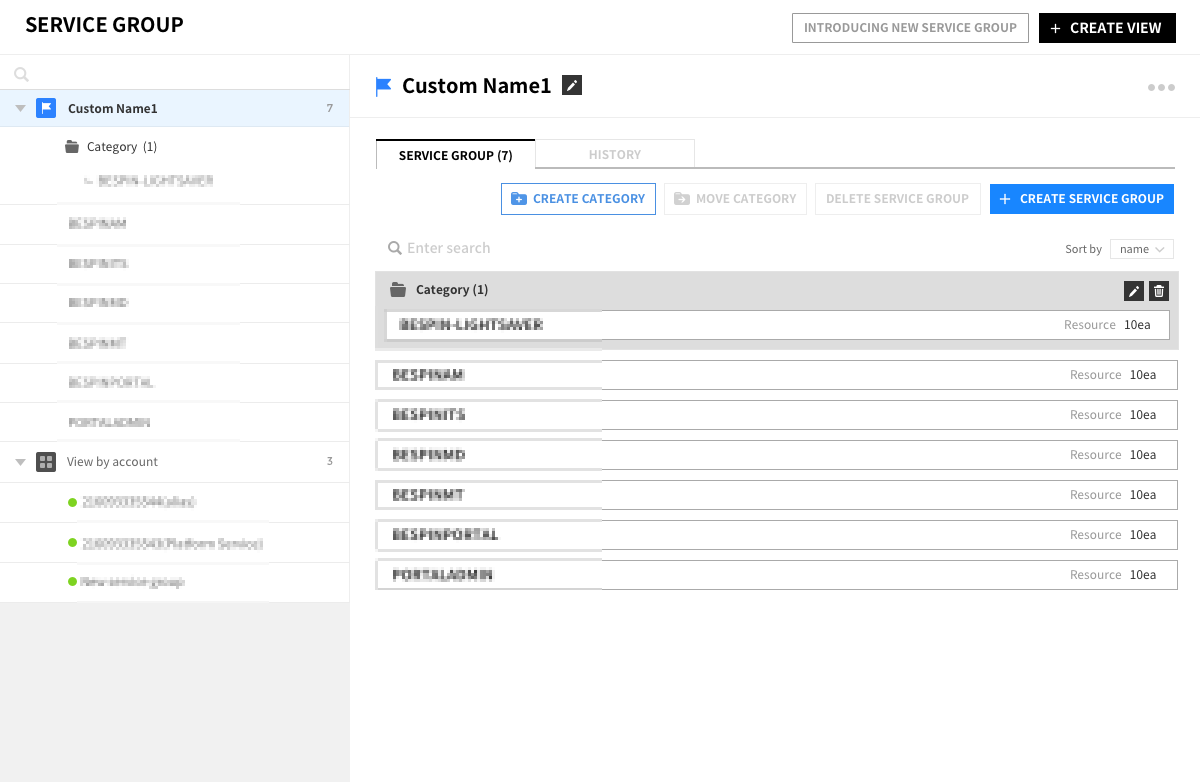Screen dimensions: 1200x782
Task: Click the Category row edit pencil icon
Action: tap(1133, 291)
